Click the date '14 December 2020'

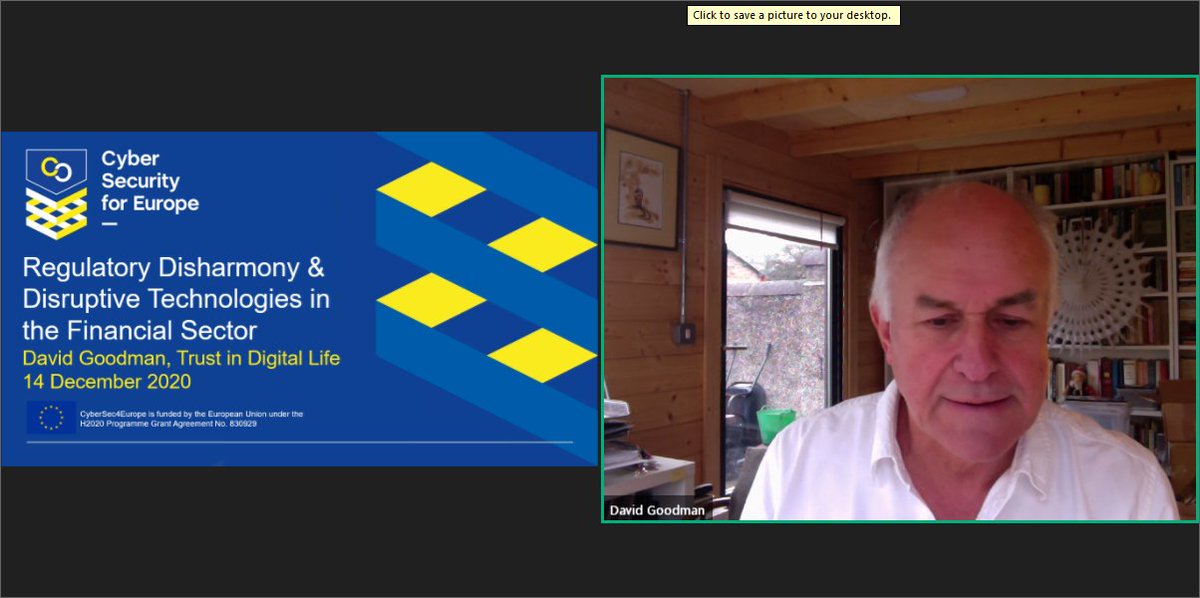(106, 382)
